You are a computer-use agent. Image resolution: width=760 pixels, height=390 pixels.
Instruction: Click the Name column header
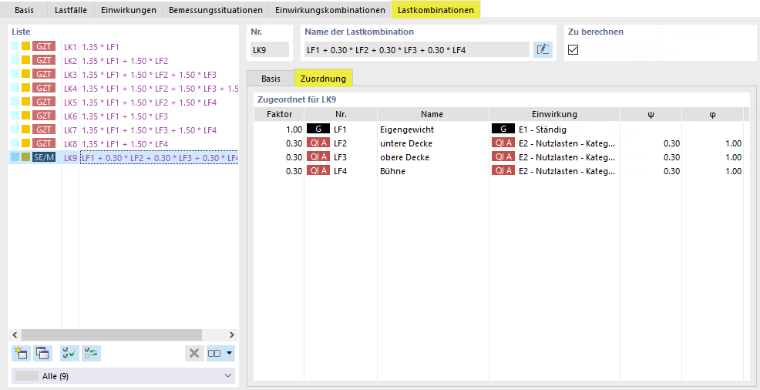[x=432, y=114]
